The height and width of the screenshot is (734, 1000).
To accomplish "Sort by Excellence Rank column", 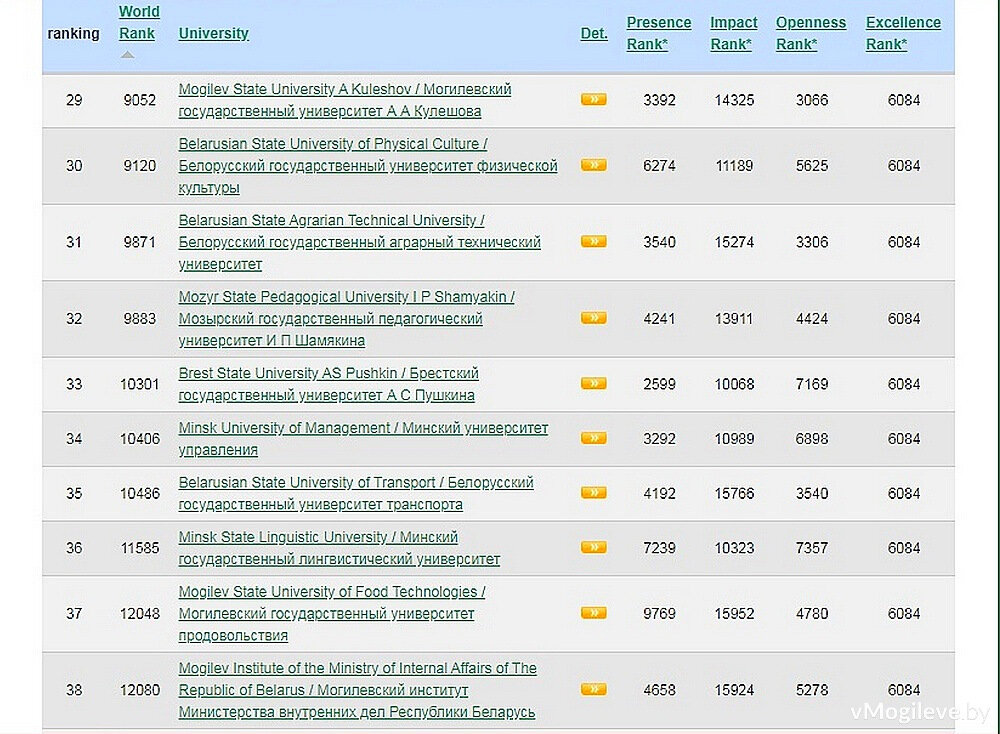I will click(903, 33).
